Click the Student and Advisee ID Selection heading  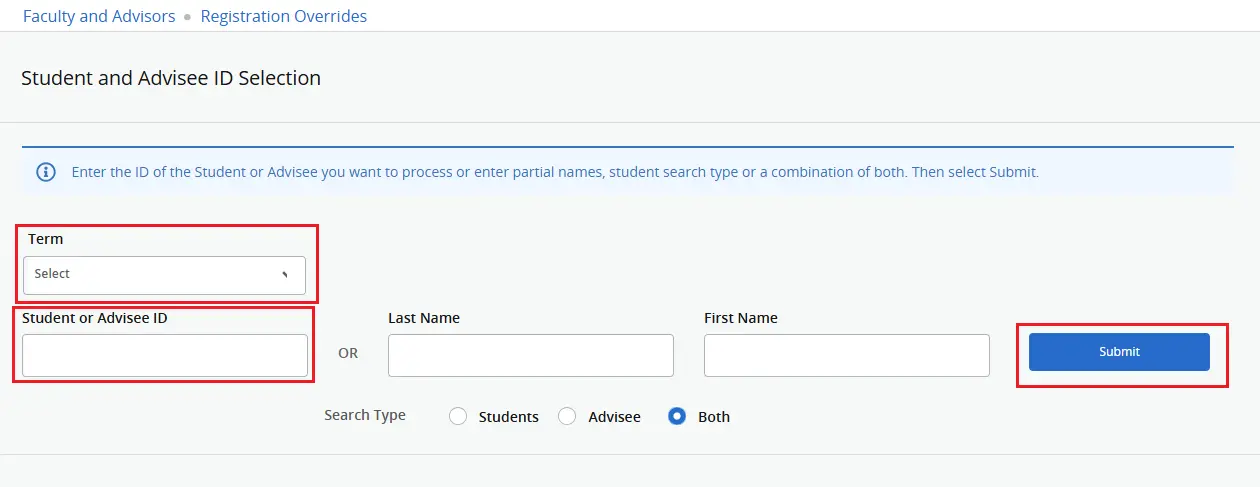[x=171, y=78]
